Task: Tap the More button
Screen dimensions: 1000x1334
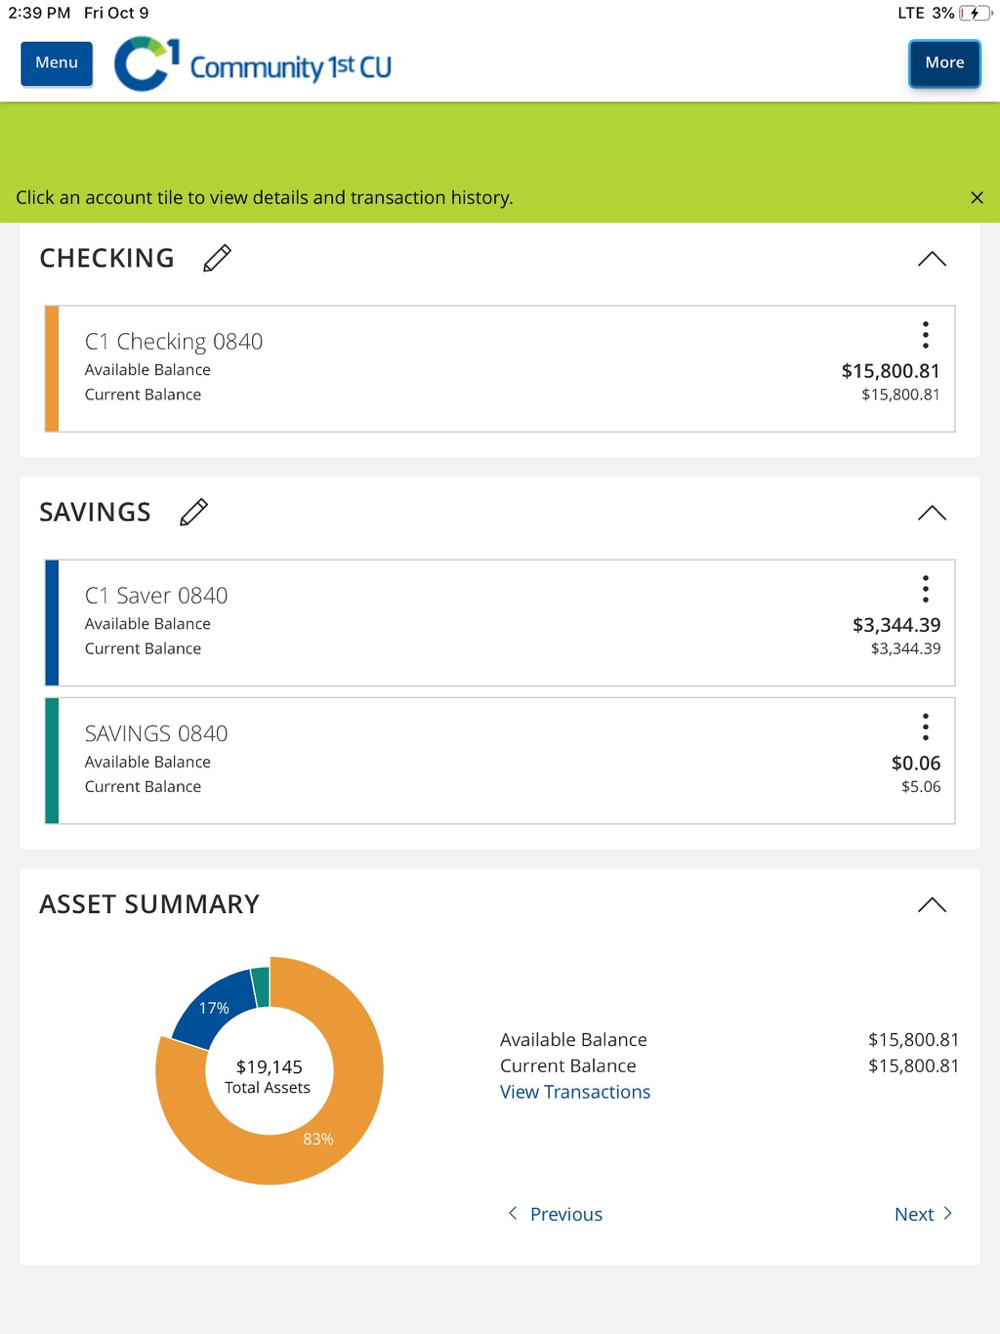Action: pos(944,63)
